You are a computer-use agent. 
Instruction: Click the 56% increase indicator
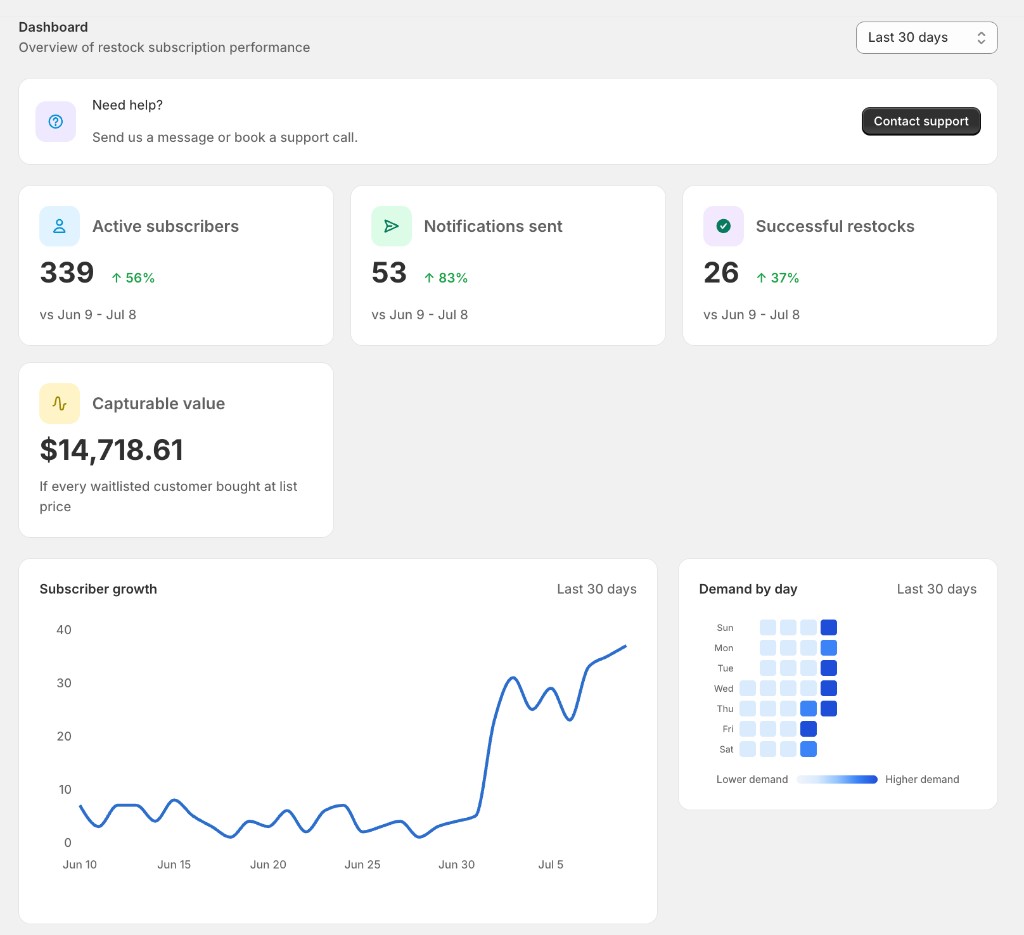point(133,278)
